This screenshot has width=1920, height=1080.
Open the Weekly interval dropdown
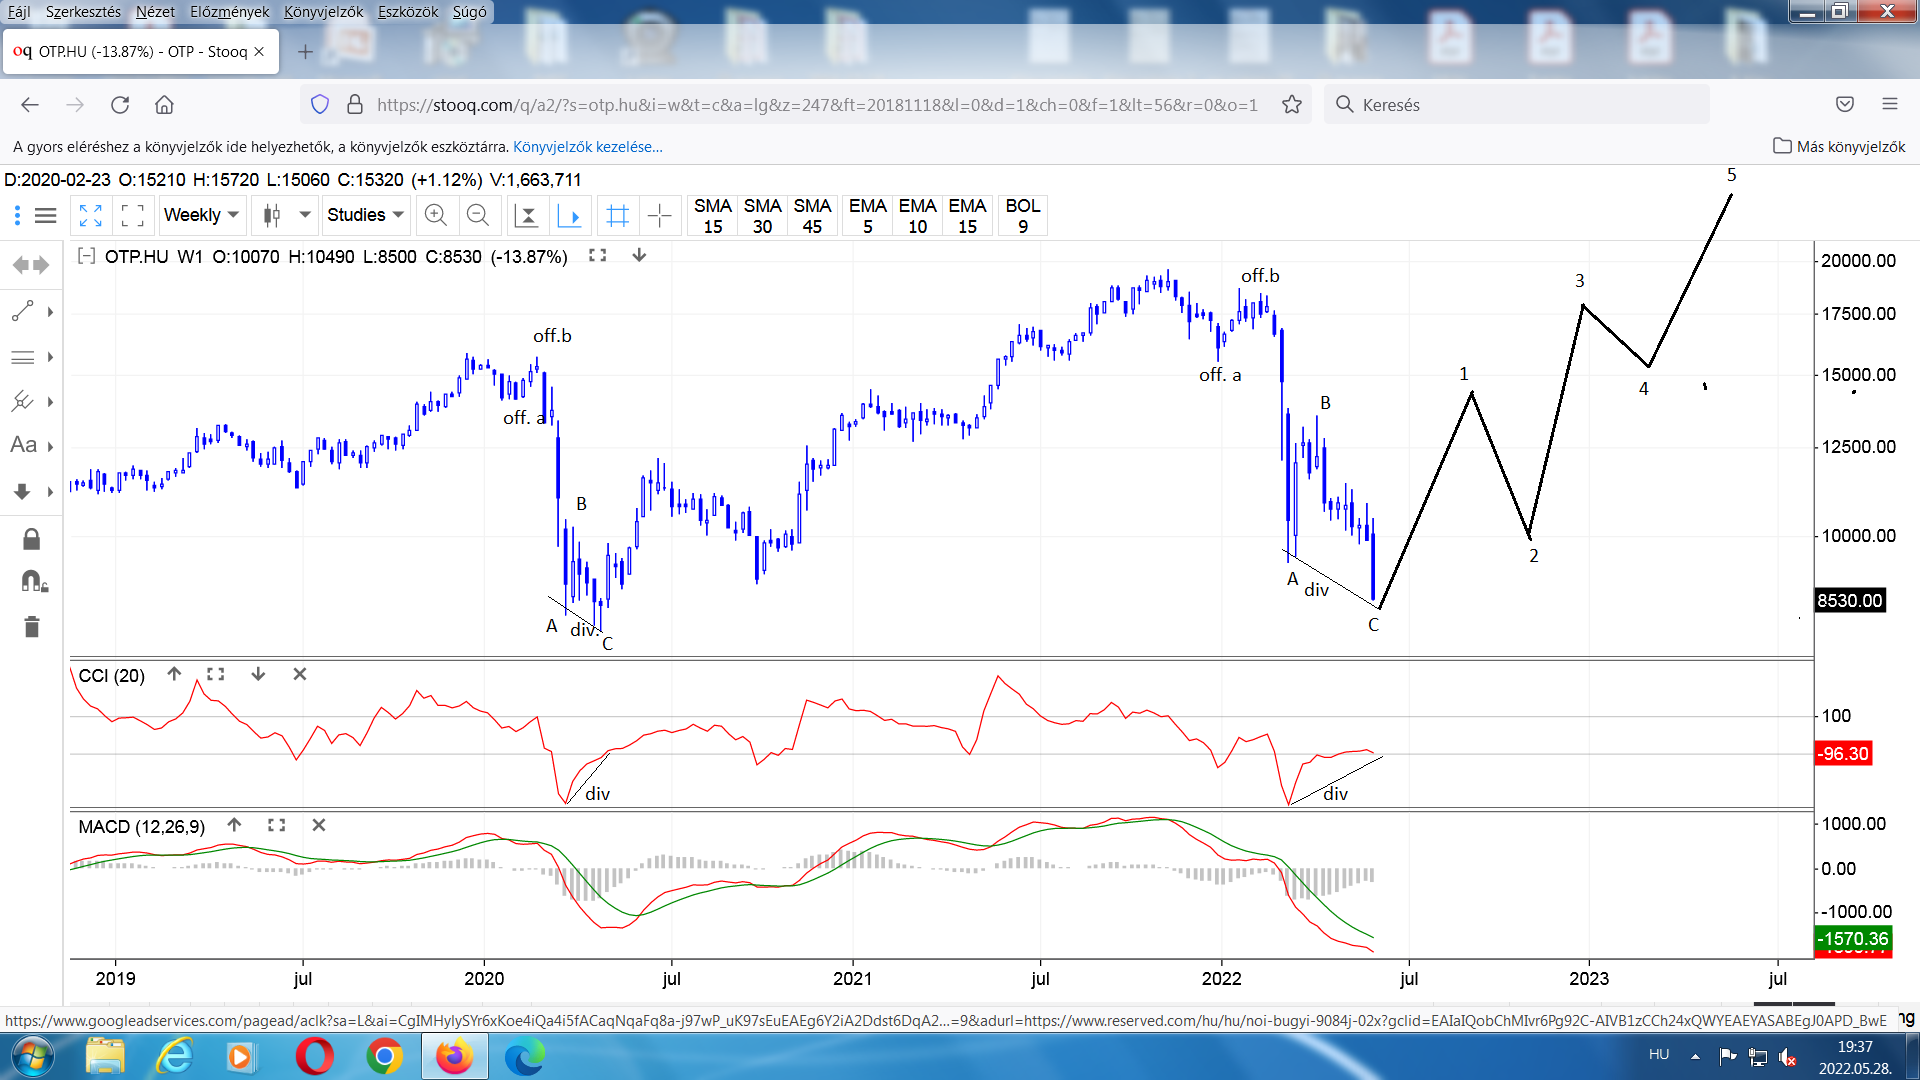point(201,215)
